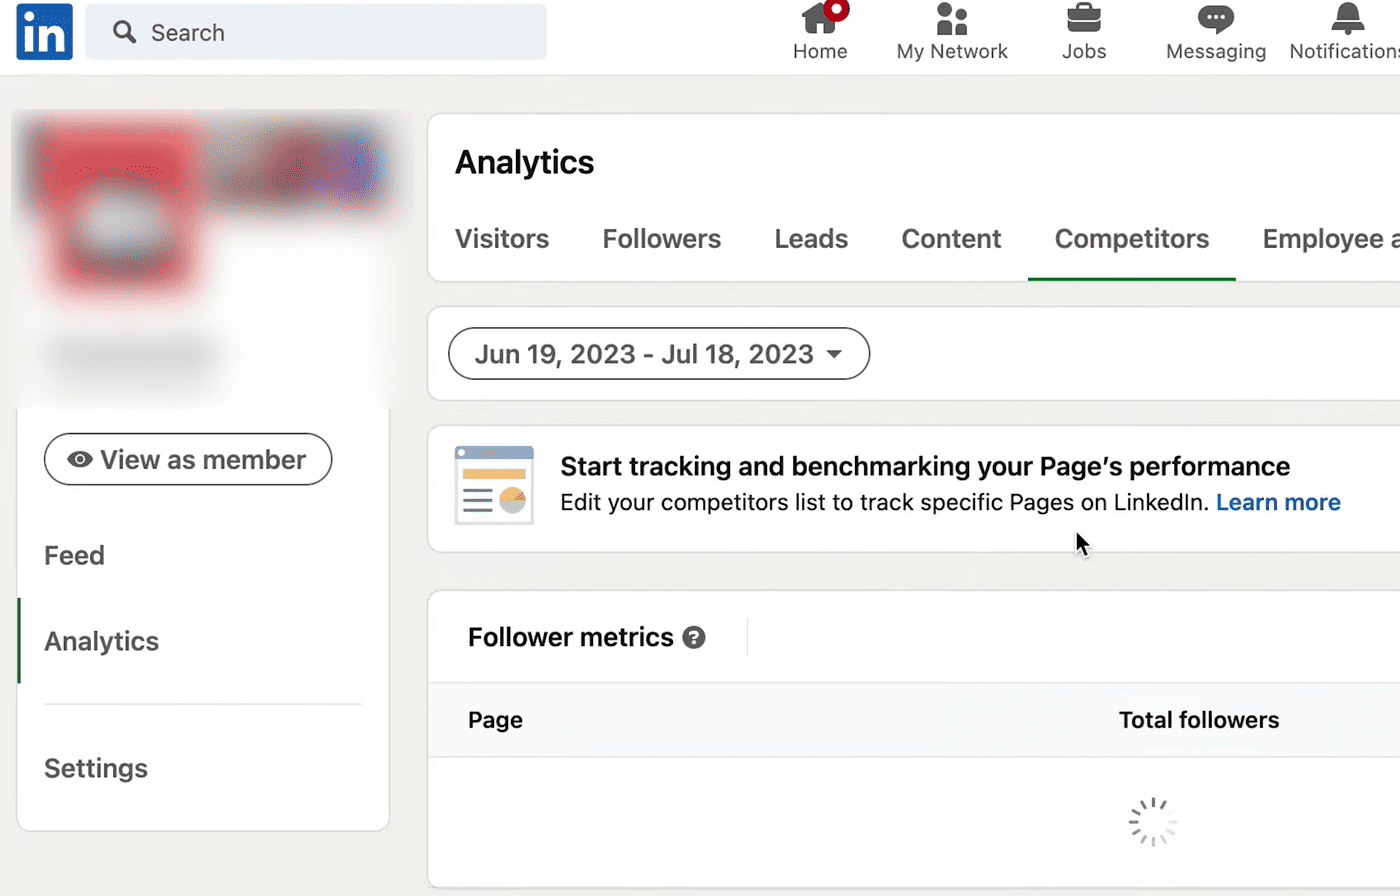Go to Home via house icon

click(821, 17)
